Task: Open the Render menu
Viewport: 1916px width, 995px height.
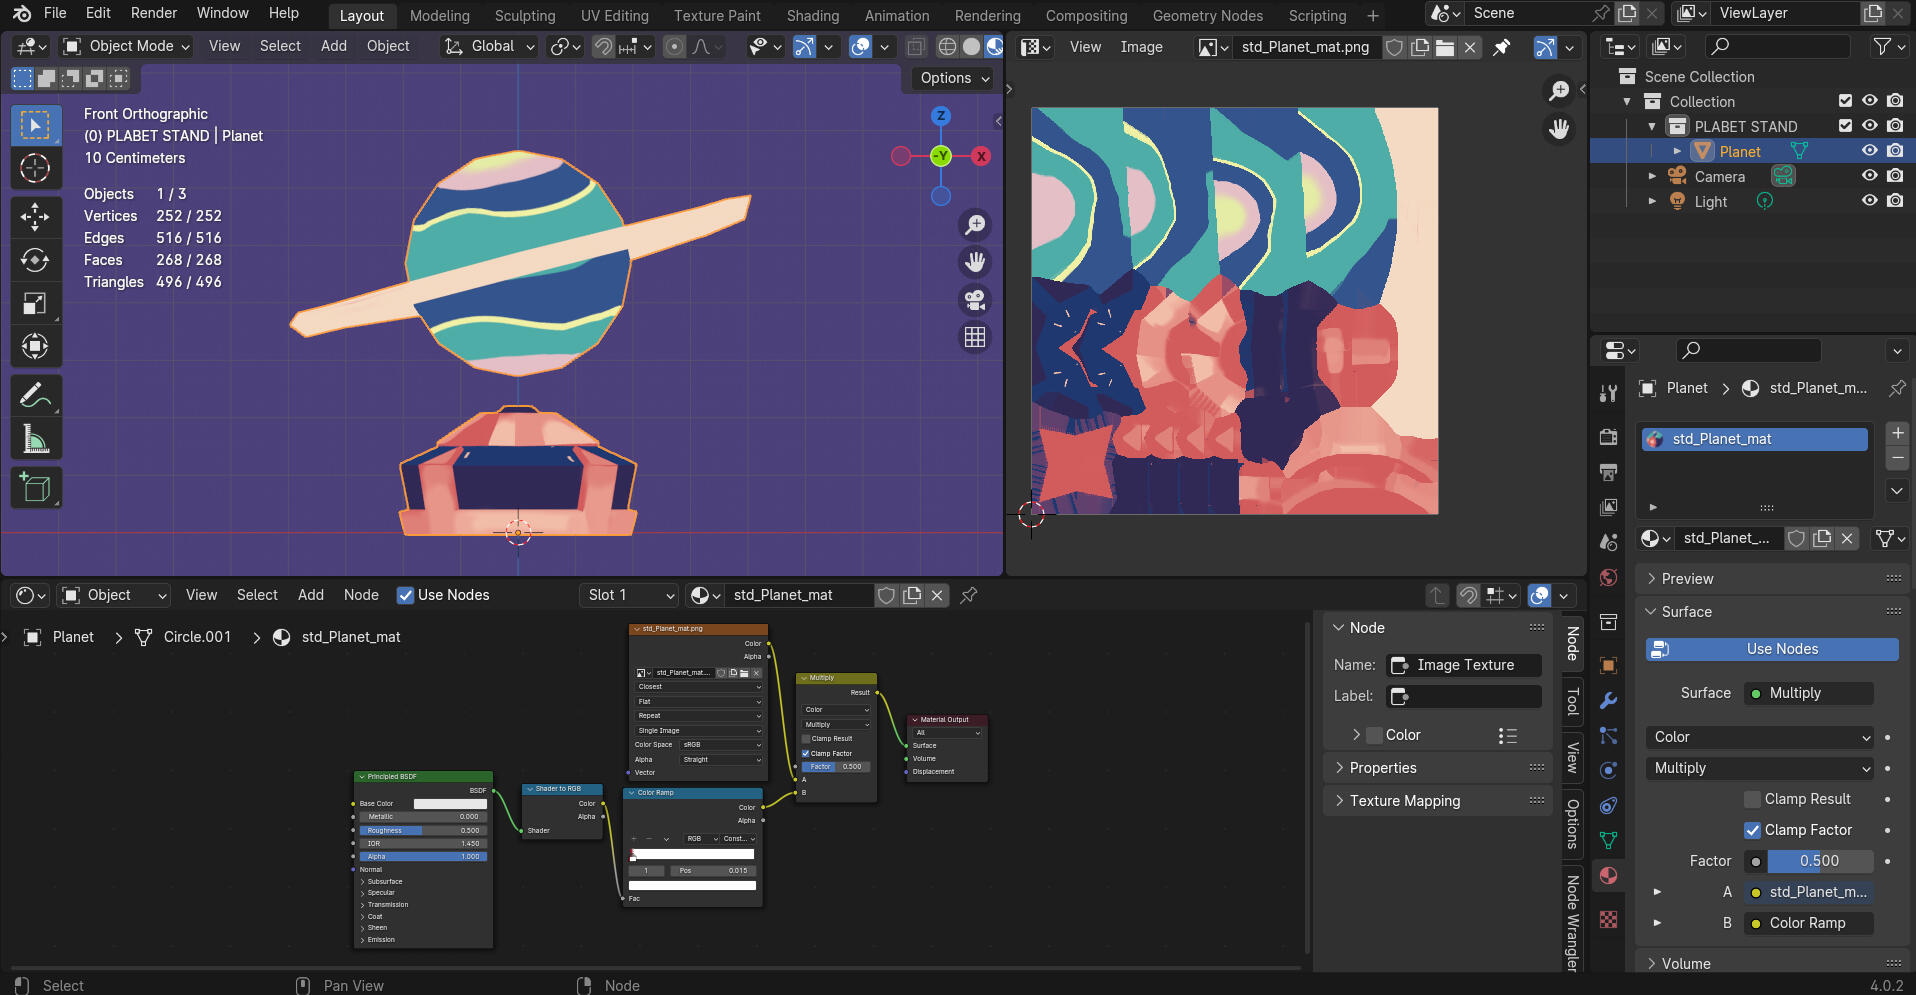Action: 153,13
